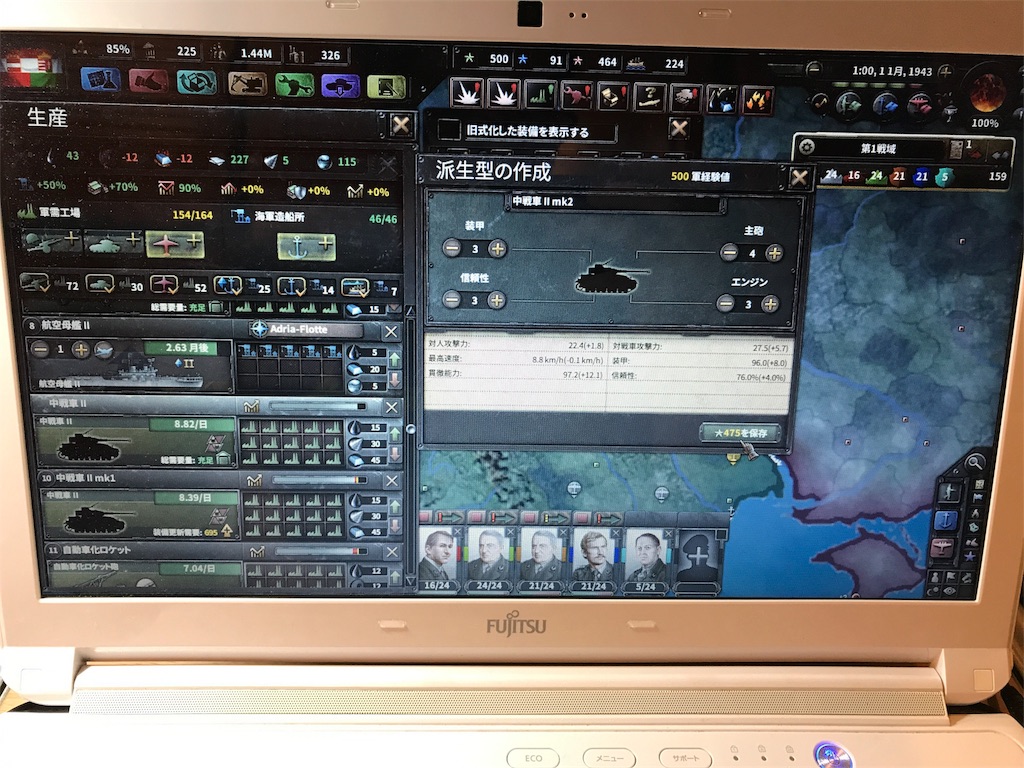Click the green factory alert icon
Viewport: 1024px width, 768px height.
[540, 95]
